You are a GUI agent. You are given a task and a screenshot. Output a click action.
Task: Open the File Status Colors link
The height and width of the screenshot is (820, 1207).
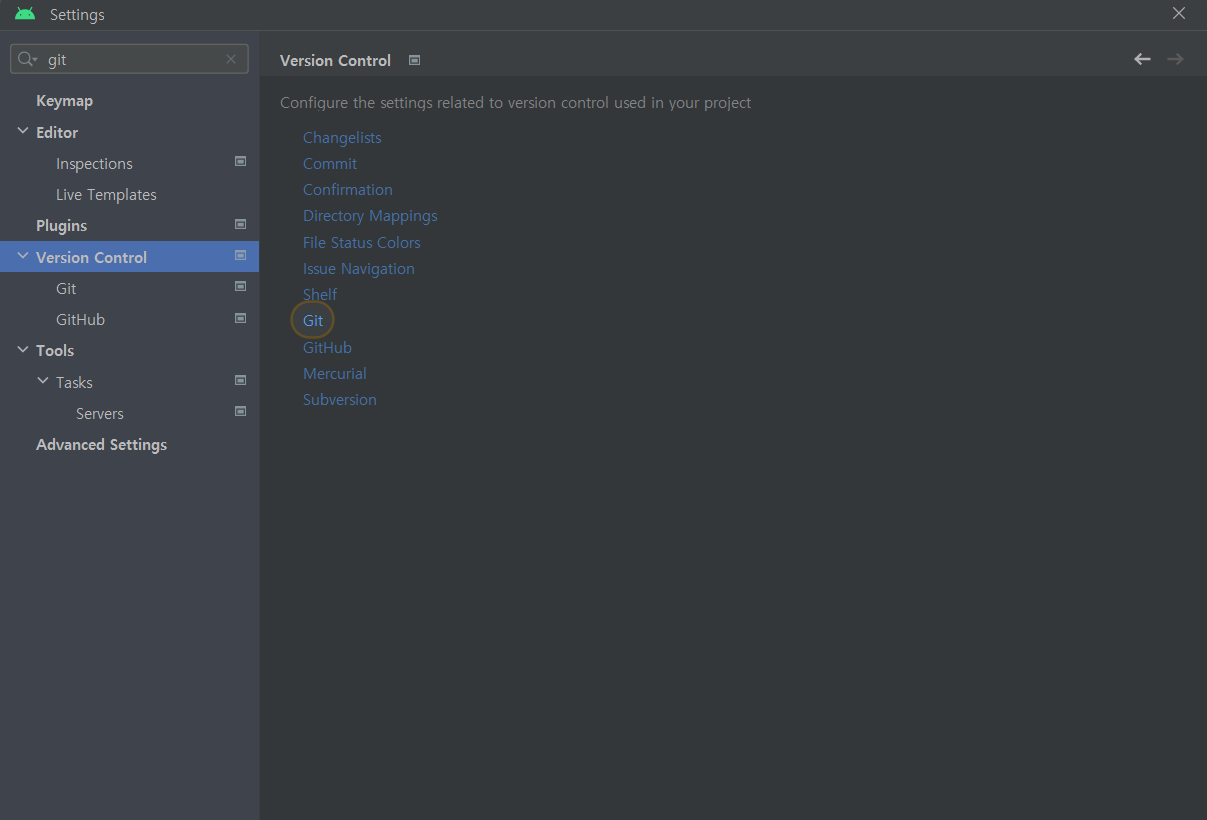coord(362,242)
